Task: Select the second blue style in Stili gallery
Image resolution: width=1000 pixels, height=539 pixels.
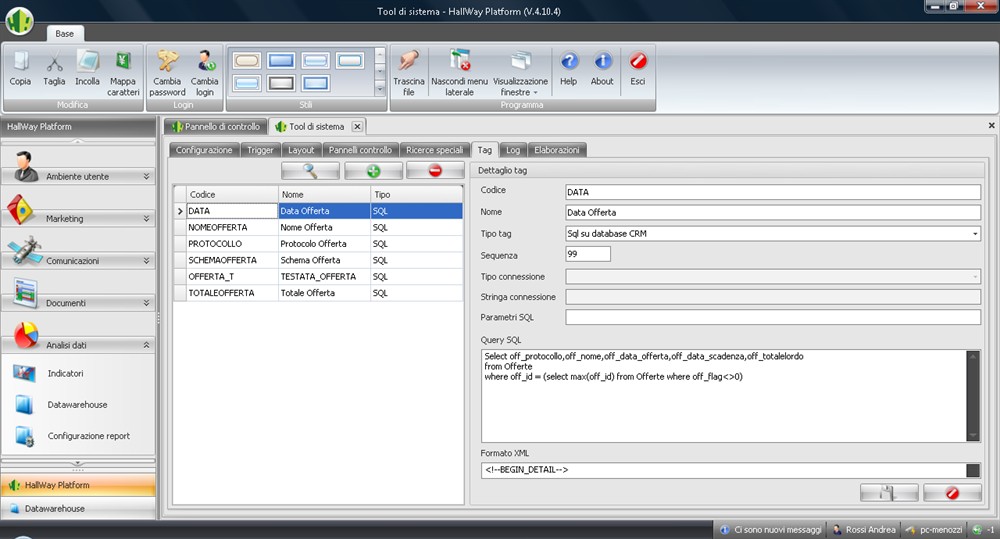Action: tap(281, 61)
